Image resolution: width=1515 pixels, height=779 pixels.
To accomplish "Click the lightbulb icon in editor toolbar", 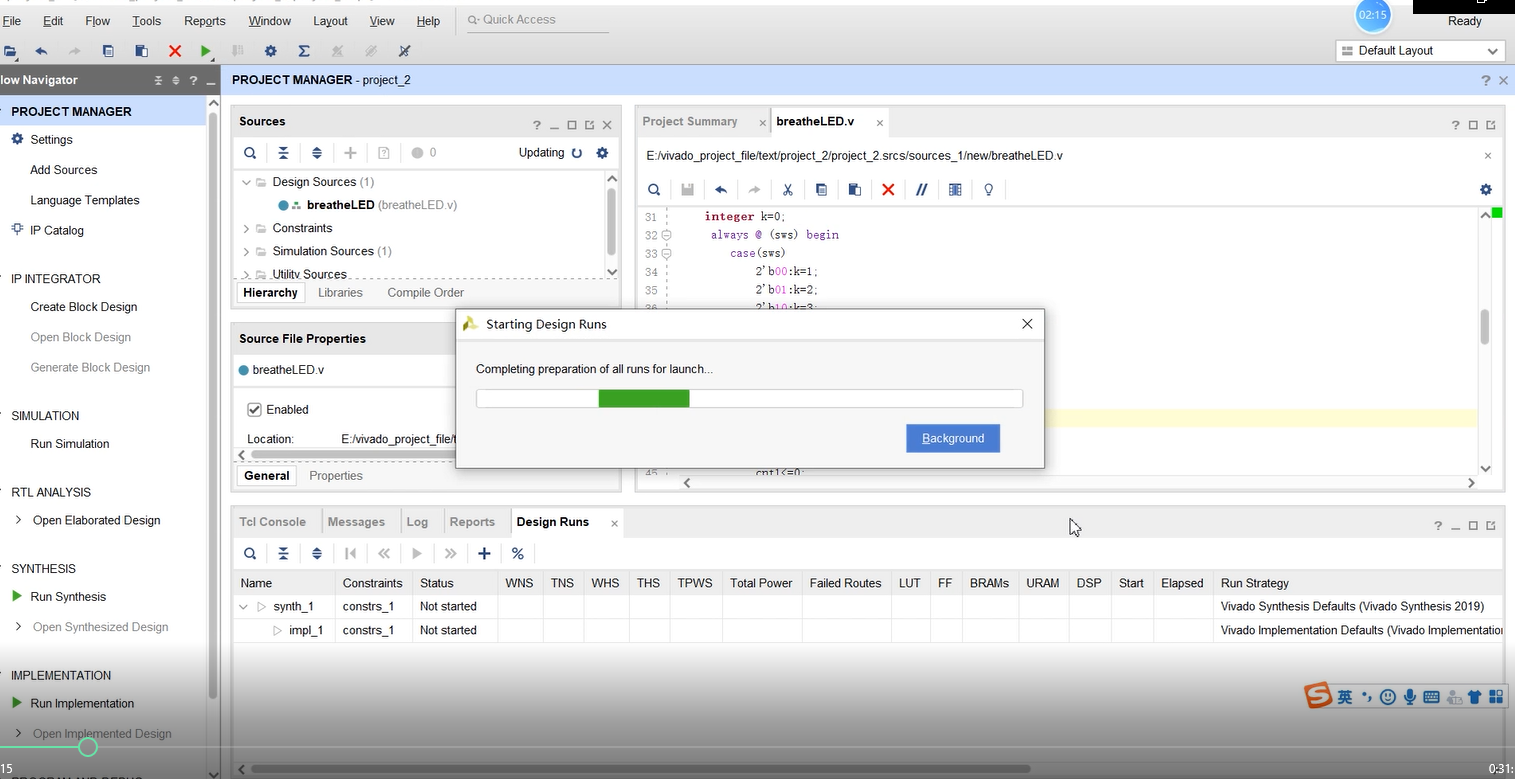I will click(989, 189).
